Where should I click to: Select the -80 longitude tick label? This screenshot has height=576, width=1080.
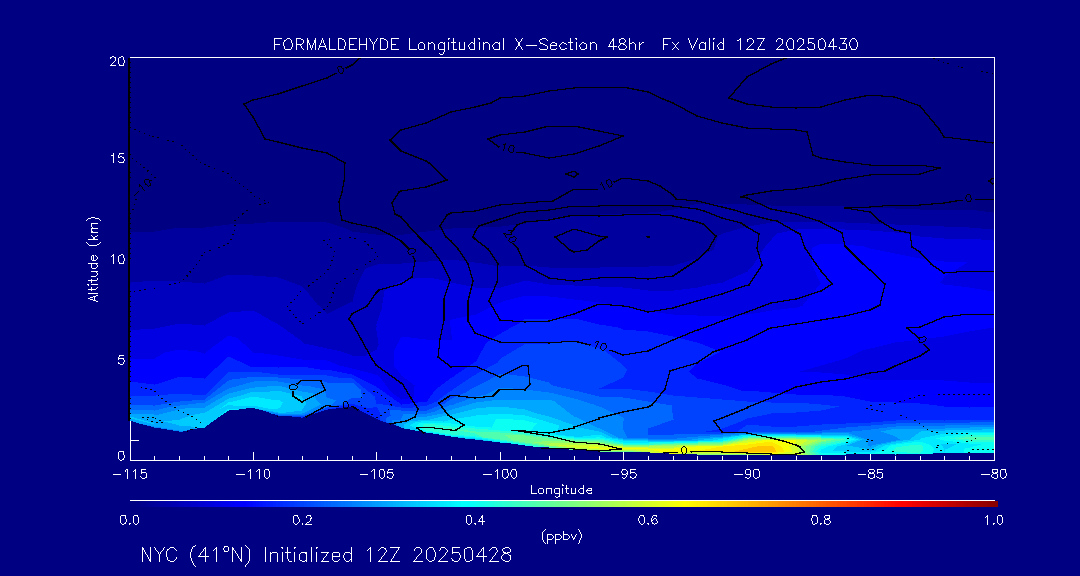(992, 474)
